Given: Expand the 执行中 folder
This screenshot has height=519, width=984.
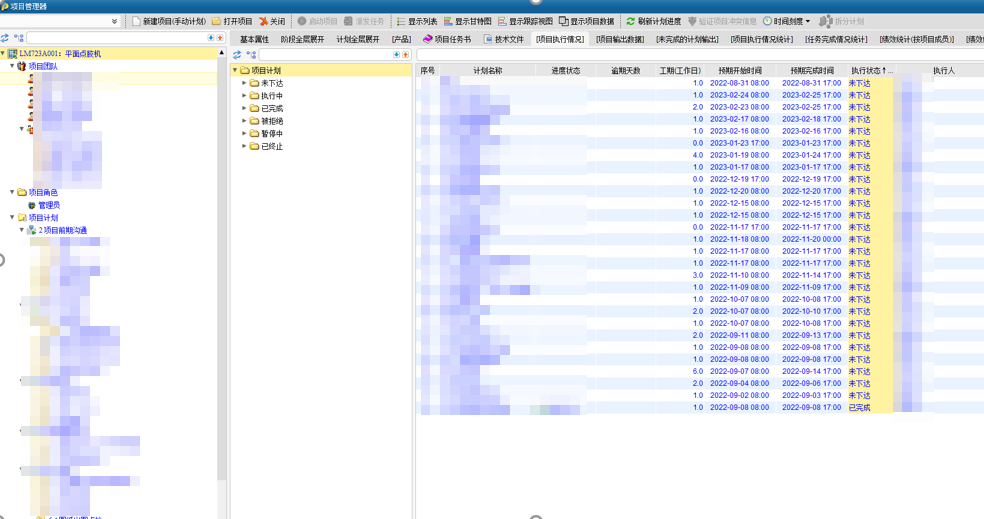Looking at the screenshot, I should click(x=244, y=95).
